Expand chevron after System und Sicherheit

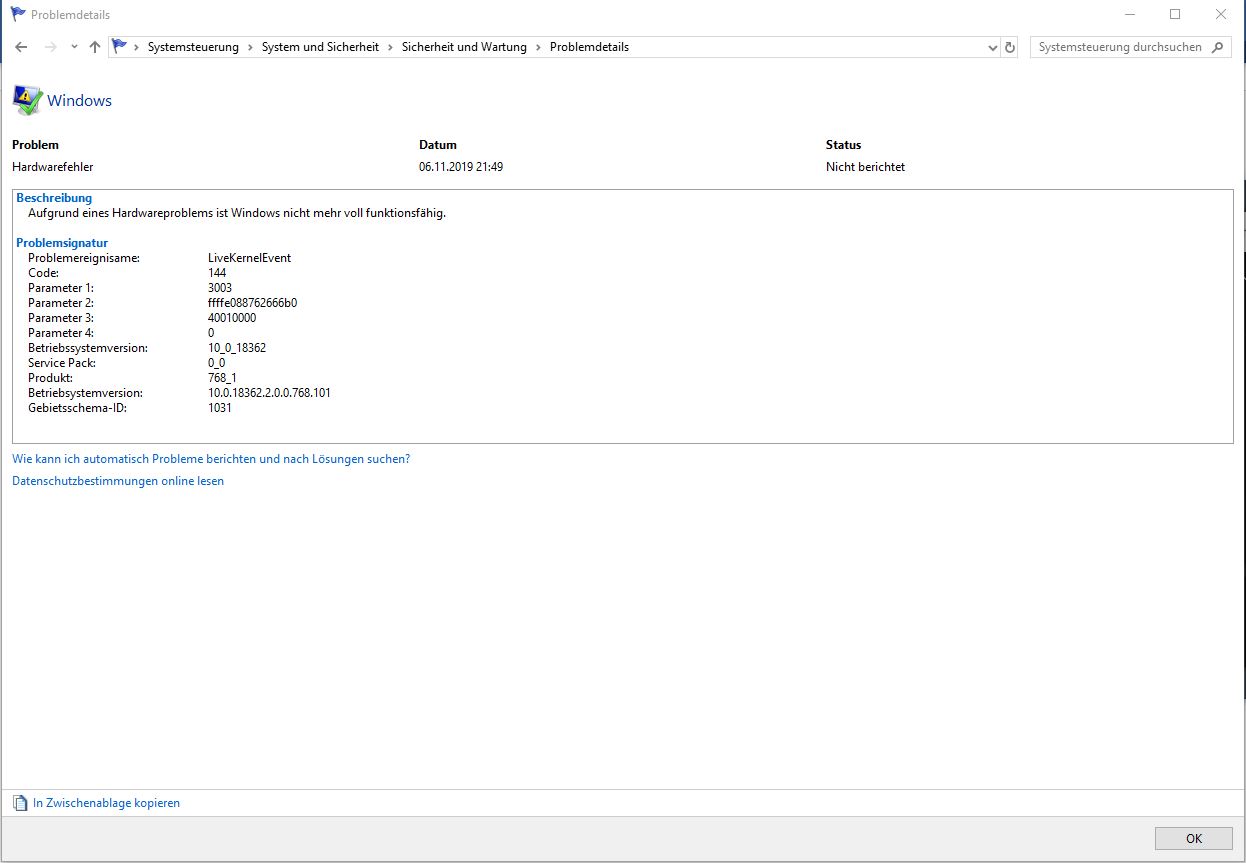pyautogui.click(x=390, y=47)
